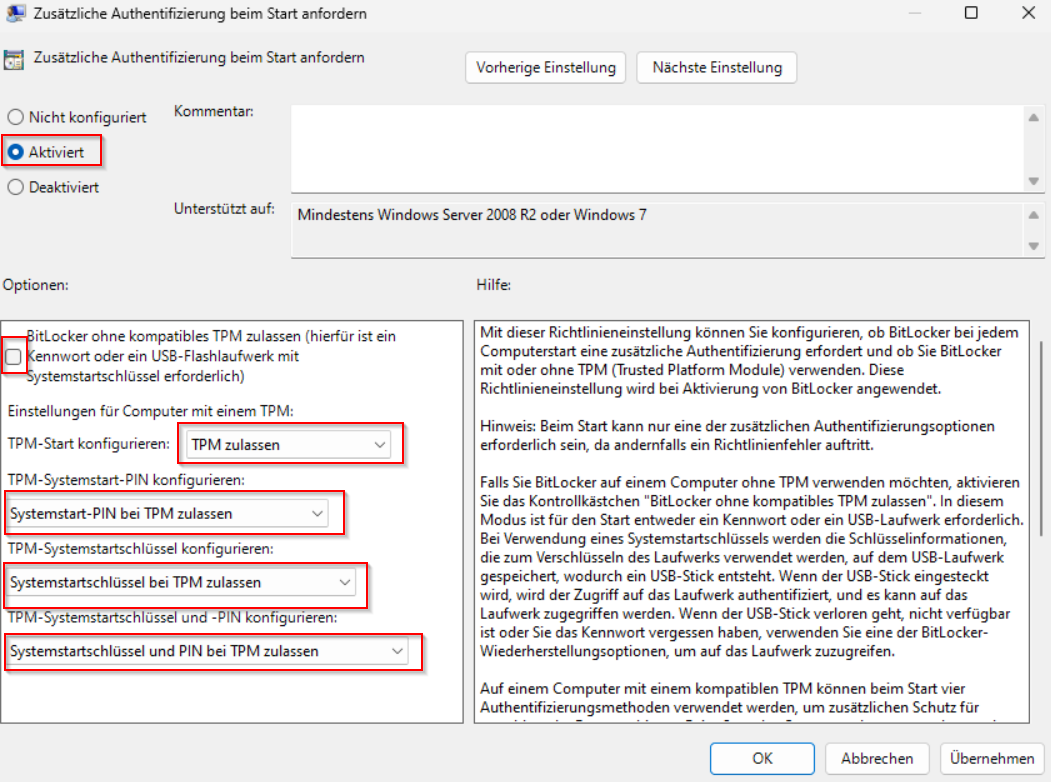Image resolution: width=1051 pixels, height=782 pixels.
Task: Click the help paragraph starting 'Hinweis: Beim Start'
Action: 737,436
